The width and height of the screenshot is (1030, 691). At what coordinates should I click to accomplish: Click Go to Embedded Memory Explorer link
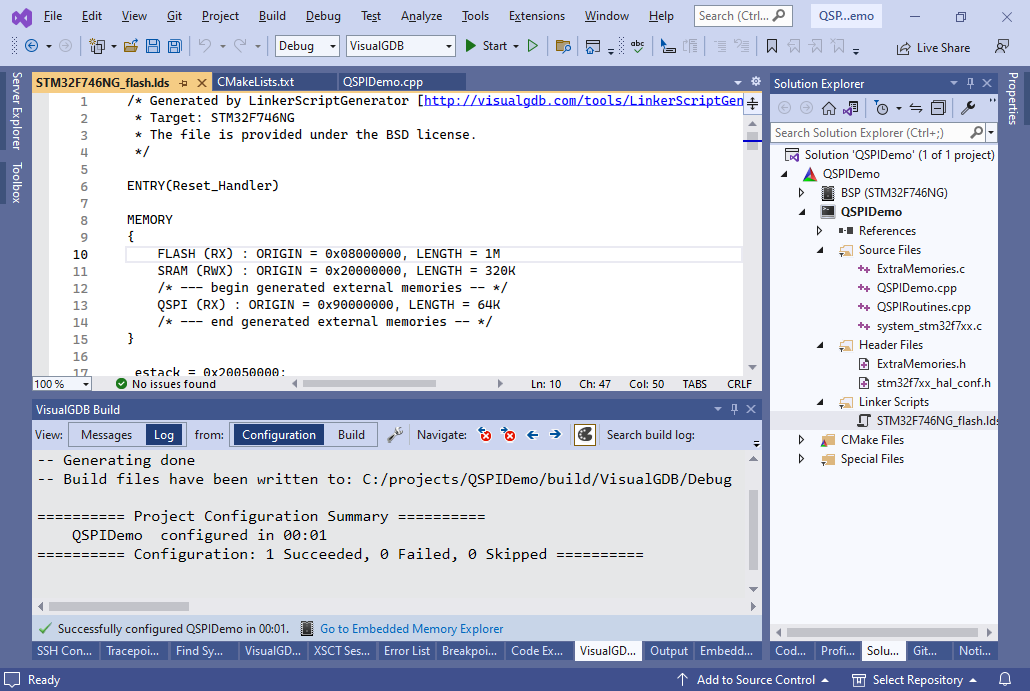[411, 629]
